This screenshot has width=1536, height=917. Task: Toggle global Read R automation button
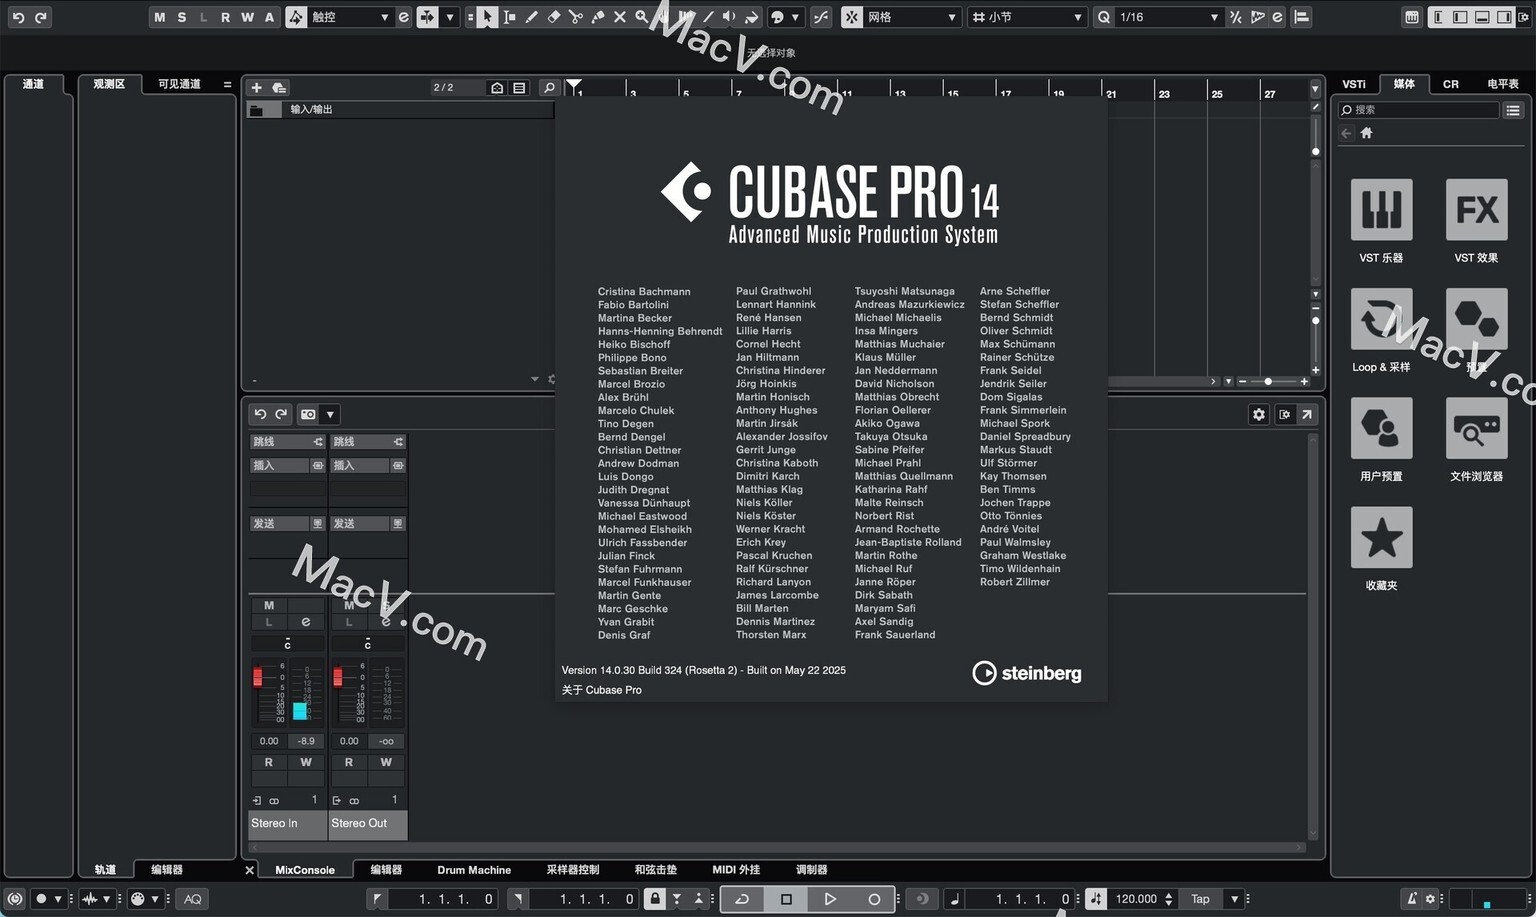click(x=225, y=17)
